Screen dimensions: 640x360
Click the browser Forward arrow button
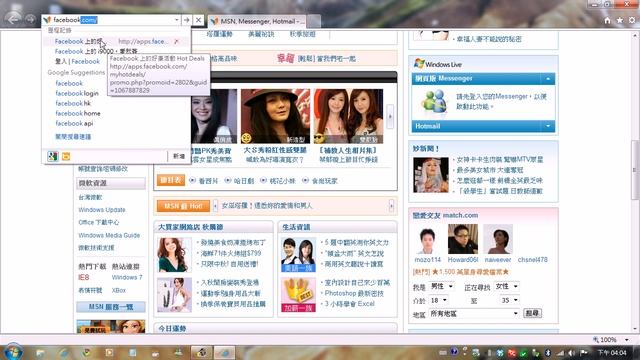tap(30, 19)
